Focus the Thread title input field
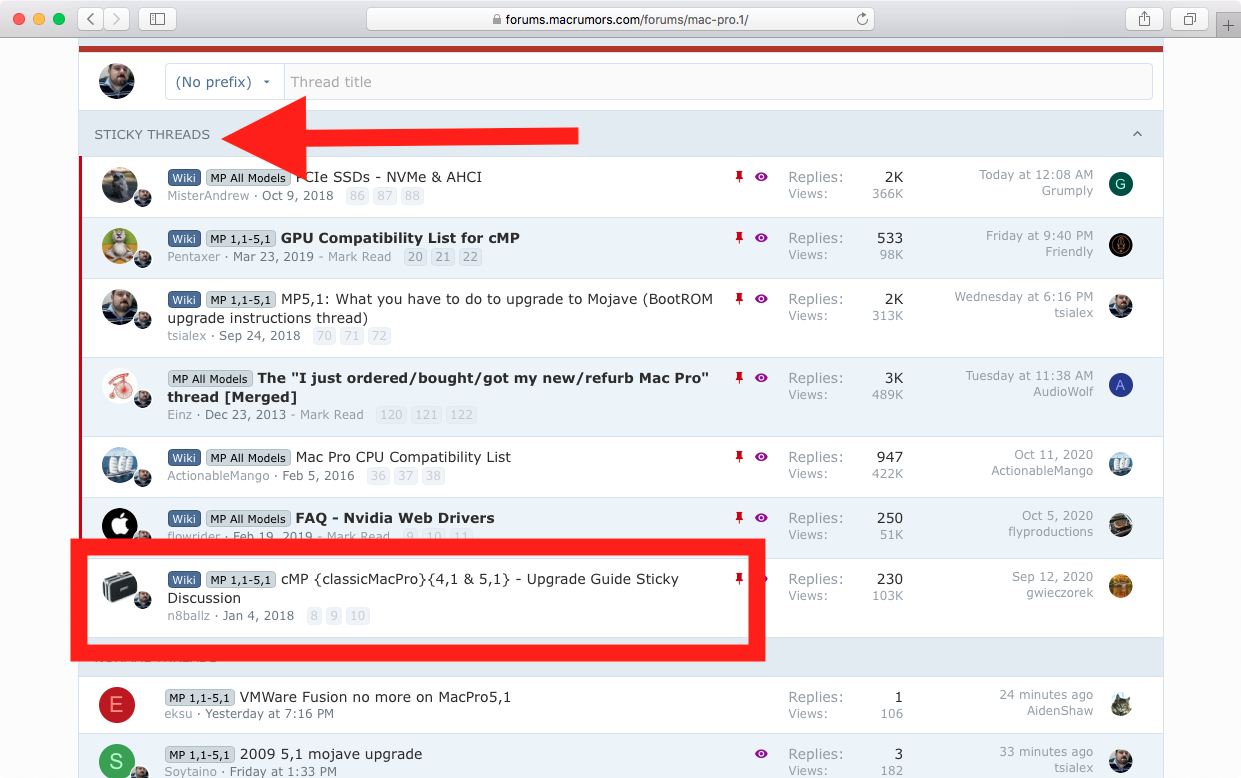 [x=718, y=82]
